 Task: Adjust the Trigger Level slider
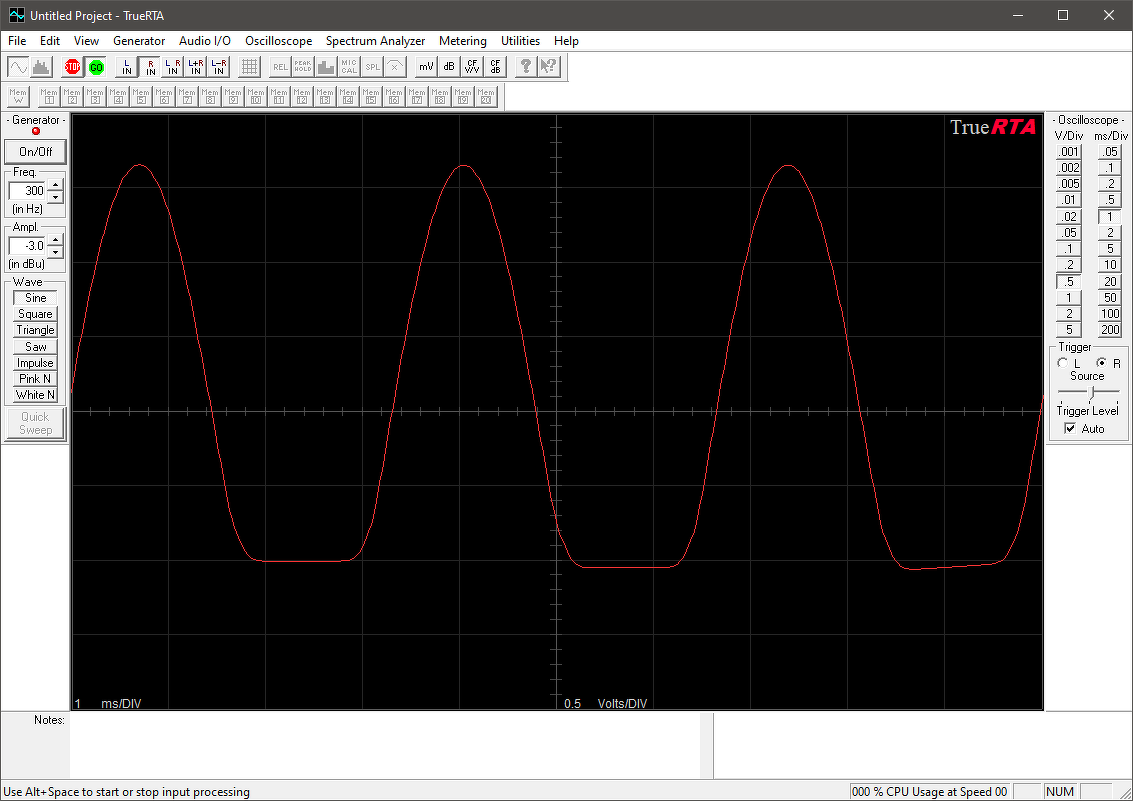pyautogui.click(x=1093, y=391)
